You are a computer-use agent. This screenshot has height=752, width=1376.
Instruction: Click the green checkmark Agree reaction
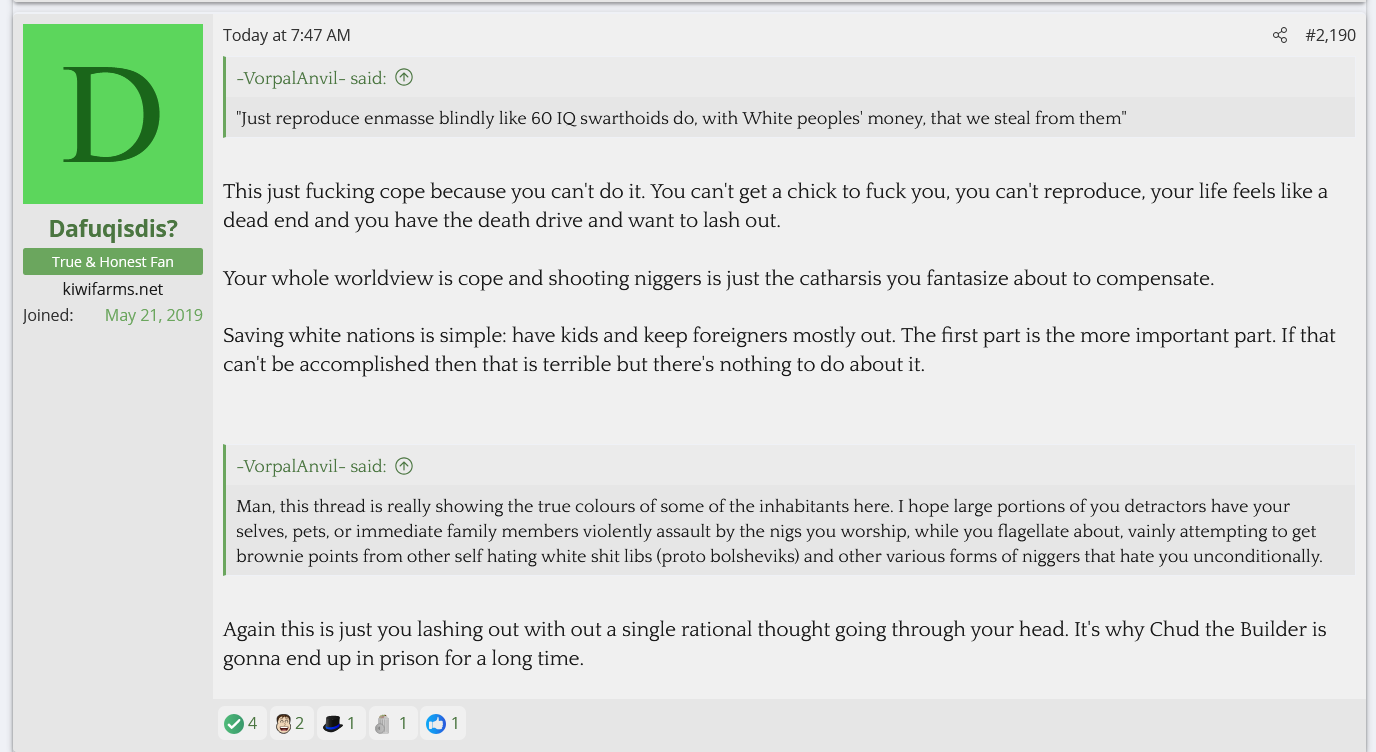coord(234,723)
